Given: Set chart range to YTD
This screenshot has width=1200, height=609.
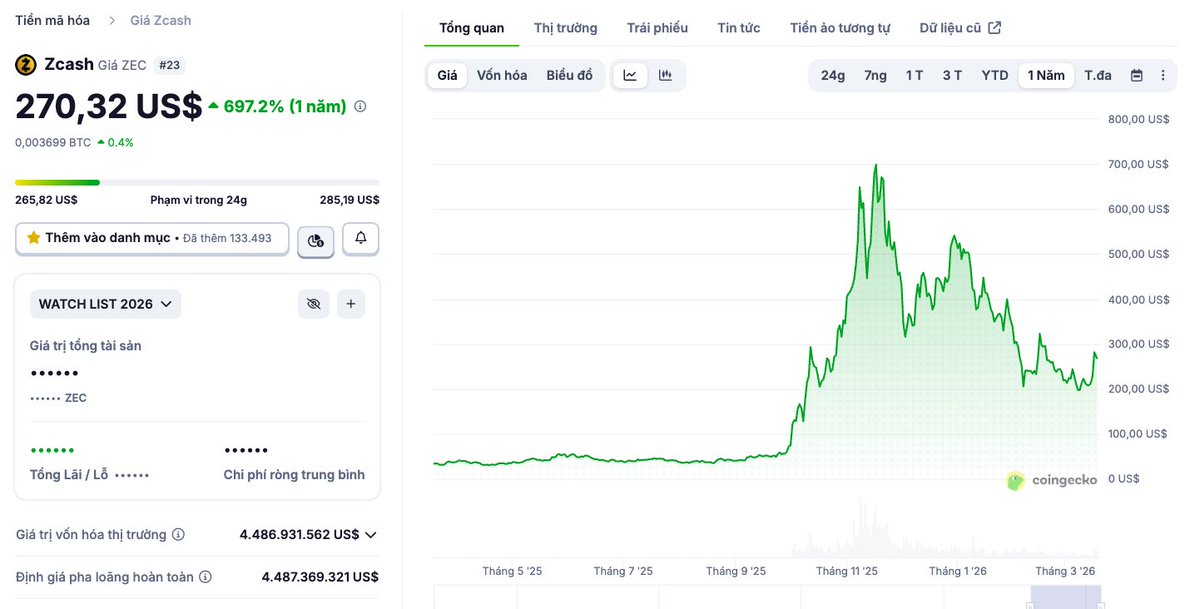Looking at the screenshot, I should tap(995, 75).
